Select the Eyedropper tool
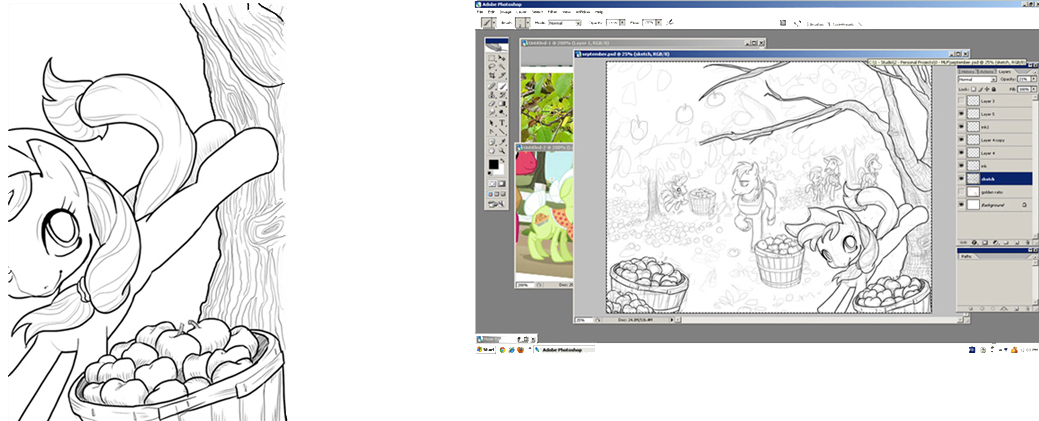The image size is (1039, 421). (502, 141)
